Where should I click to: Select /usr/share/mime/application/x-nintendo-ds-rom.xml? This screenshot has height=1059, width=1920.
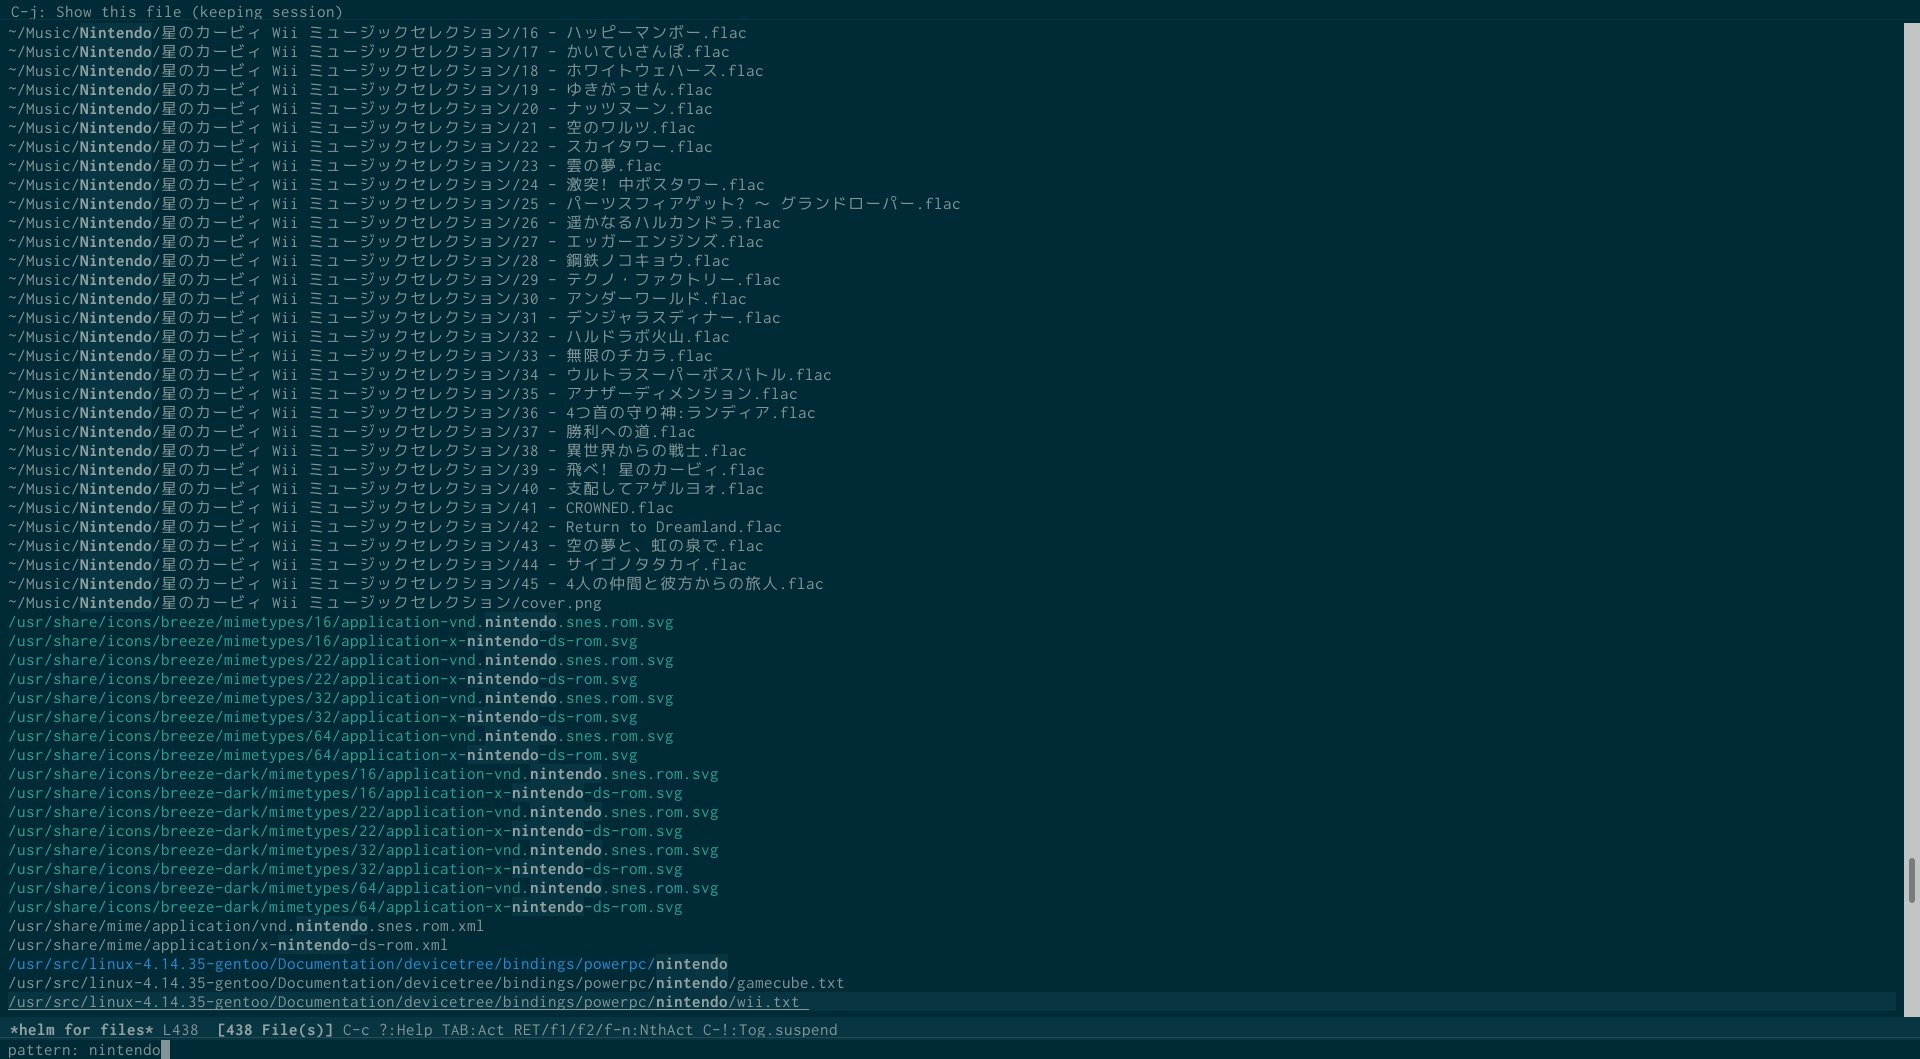click(228, 945)
